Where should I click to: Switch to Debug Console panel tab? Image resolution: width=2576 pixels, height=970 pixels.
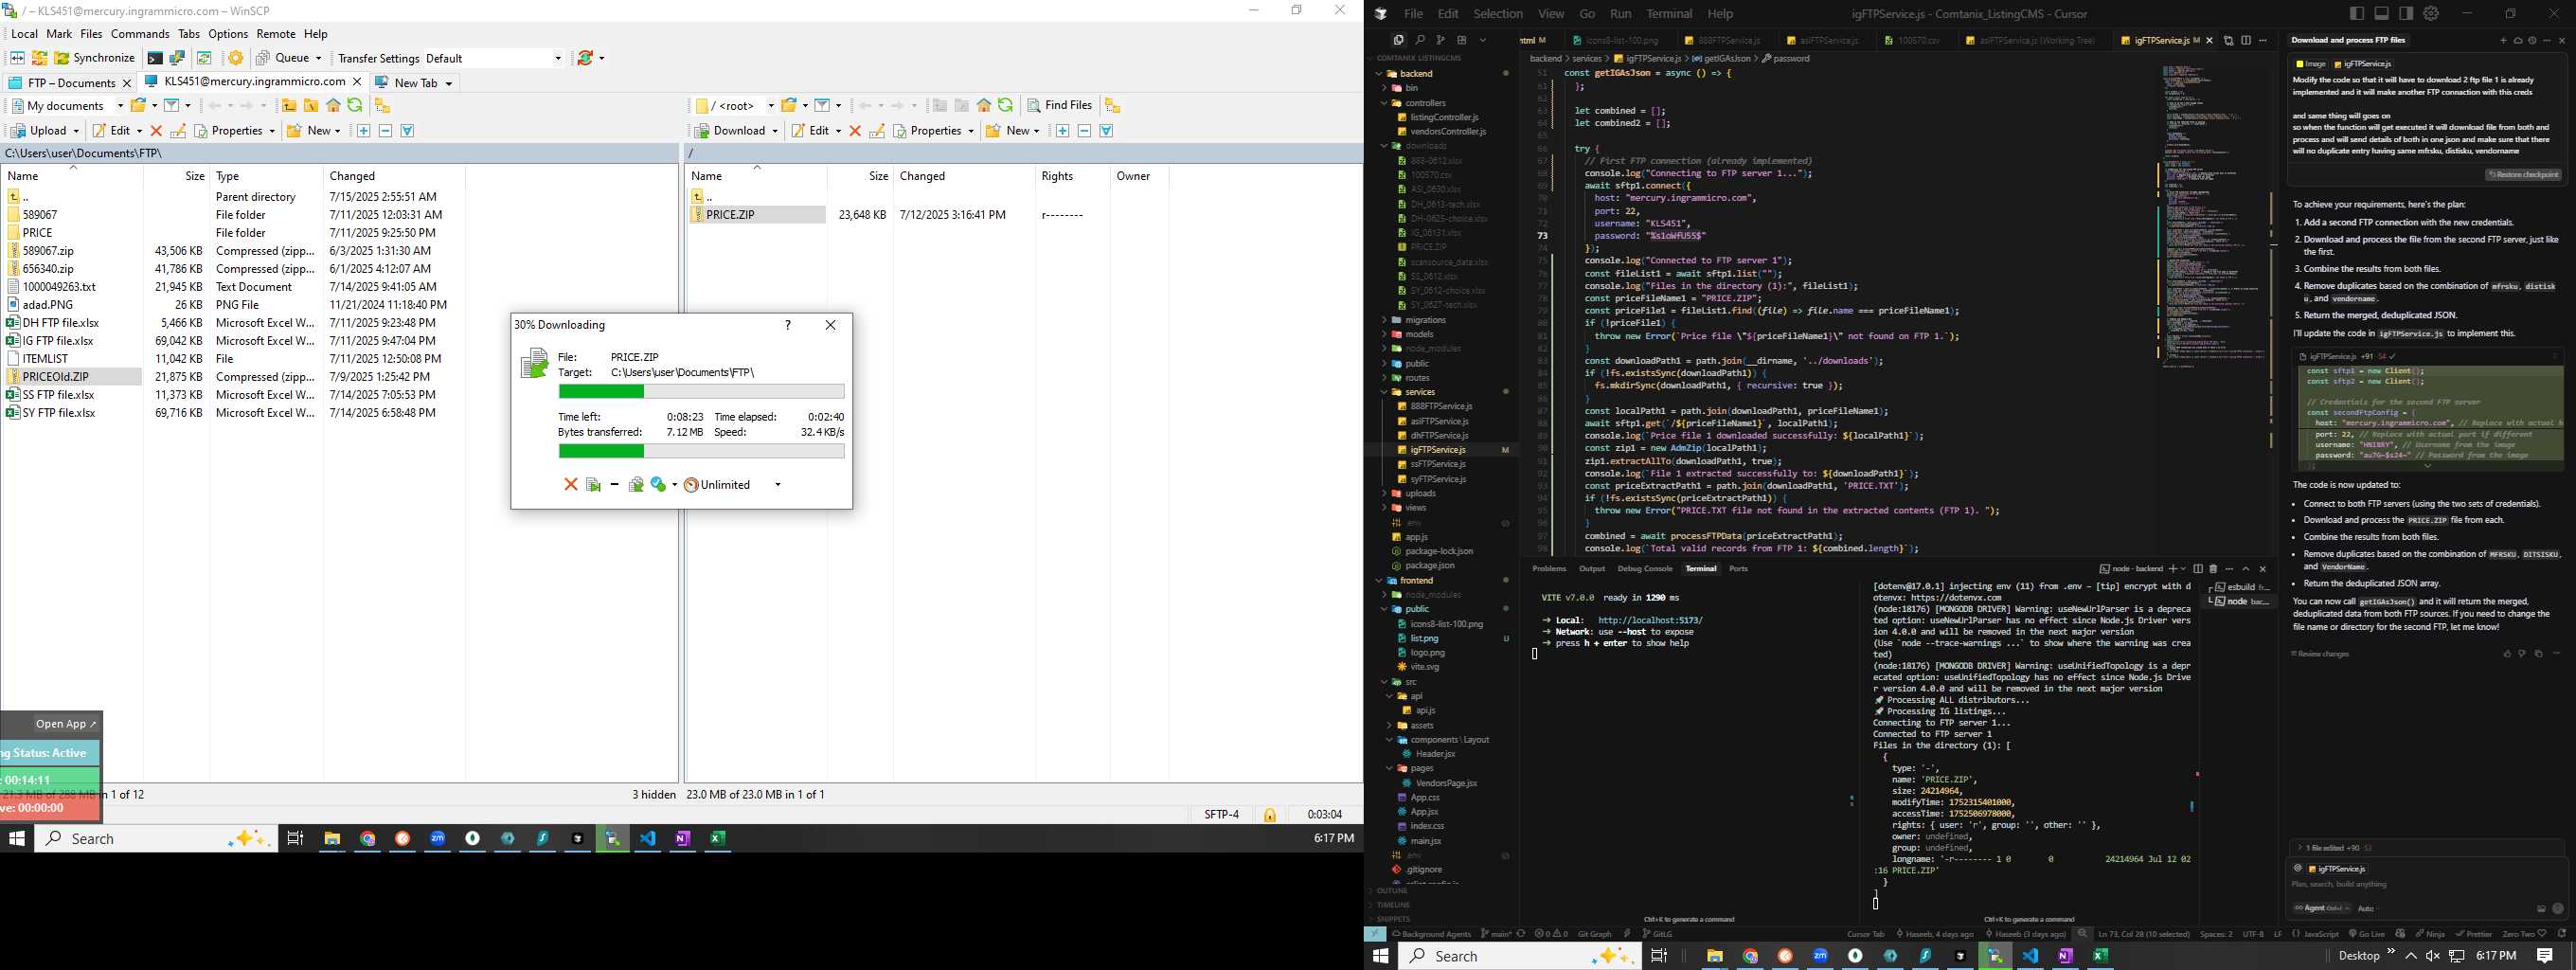tap(1644, 569)
